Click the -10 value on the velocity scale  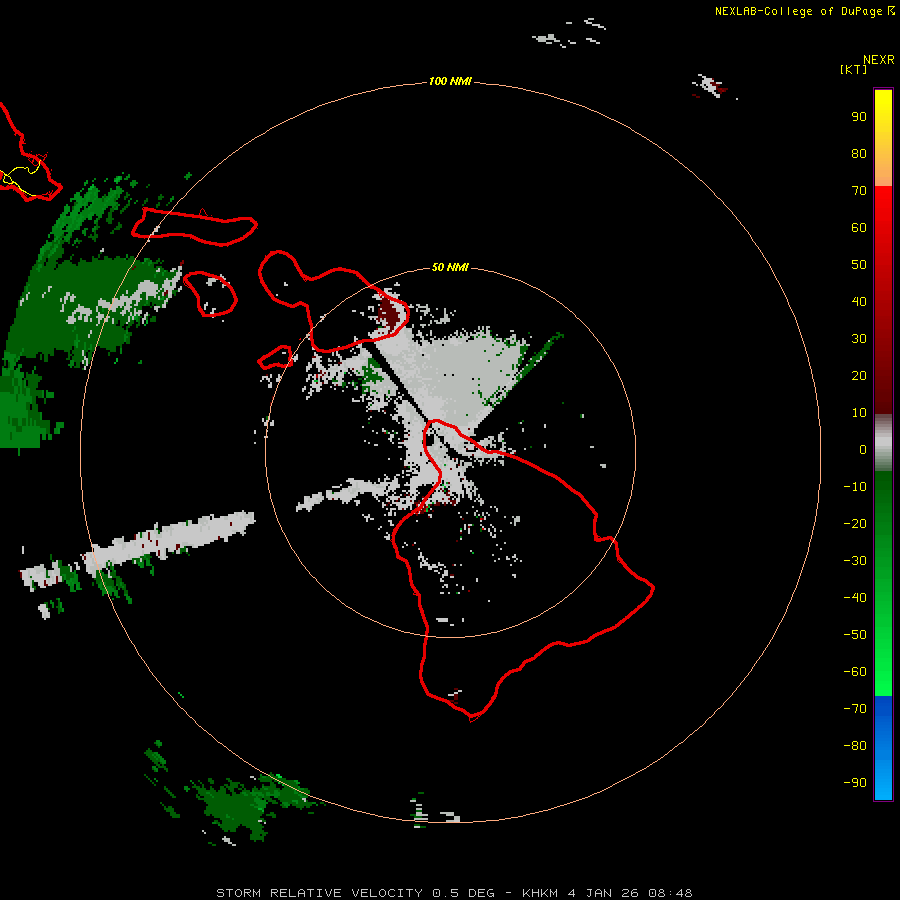click(855, 487)
